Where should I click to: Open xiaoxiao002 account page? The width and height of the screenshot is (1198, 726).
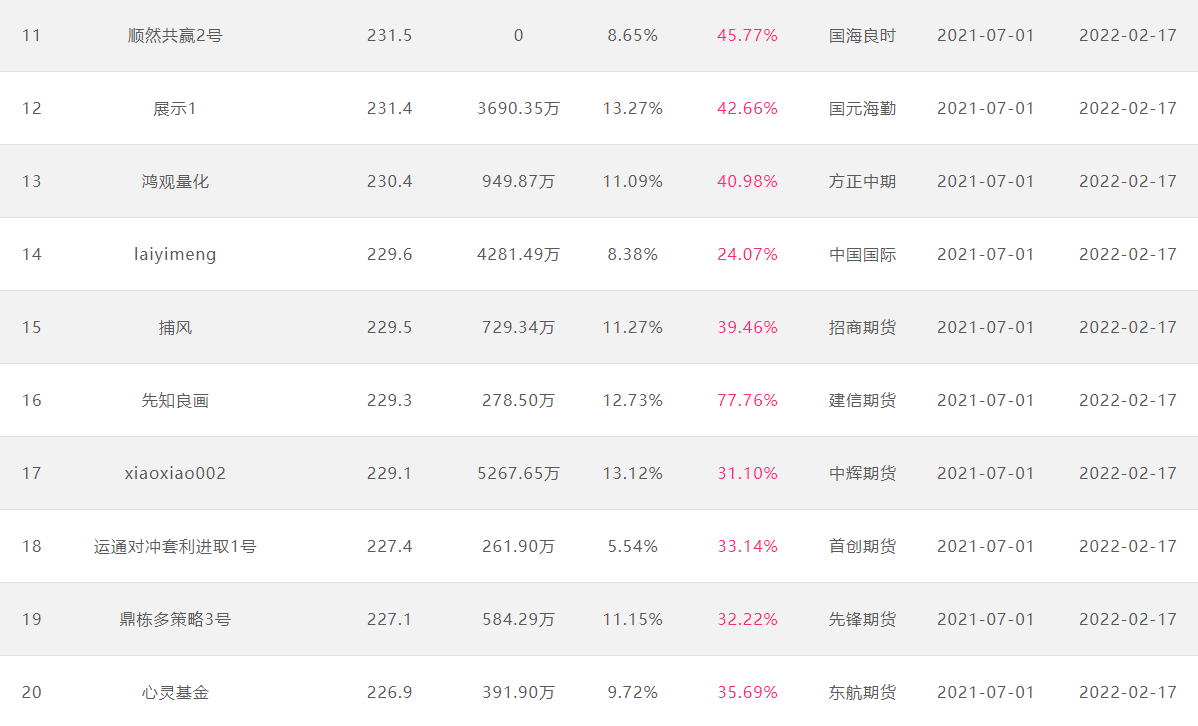[x=175, y=474]
